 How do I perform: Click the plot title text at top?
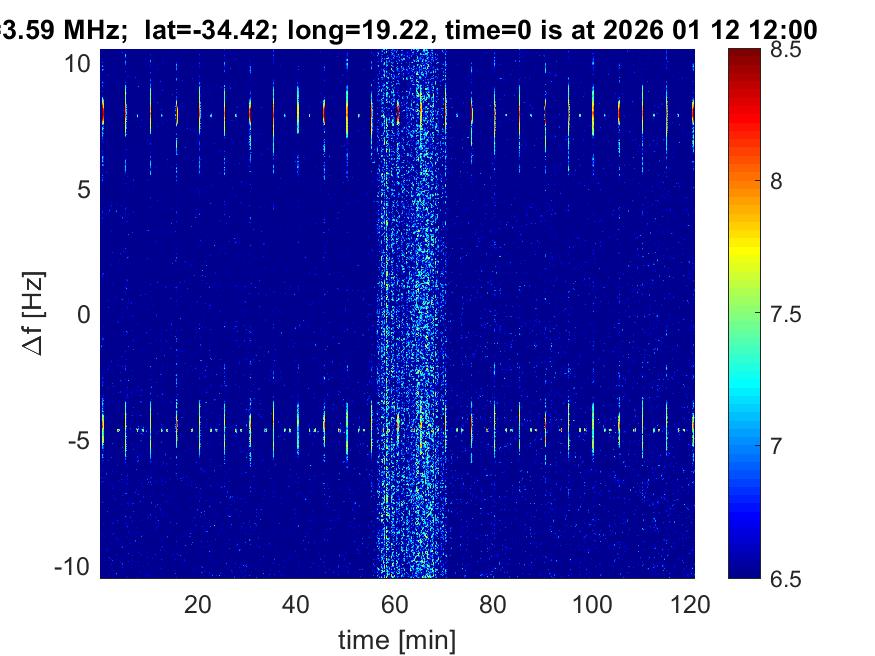coord(408,31)
